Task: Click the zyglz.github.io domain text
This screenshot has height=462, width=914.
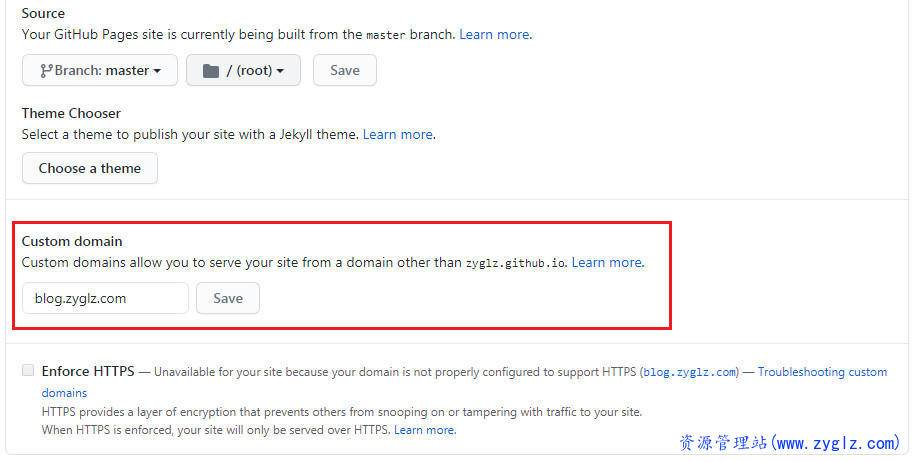Action: coord(516,264)
